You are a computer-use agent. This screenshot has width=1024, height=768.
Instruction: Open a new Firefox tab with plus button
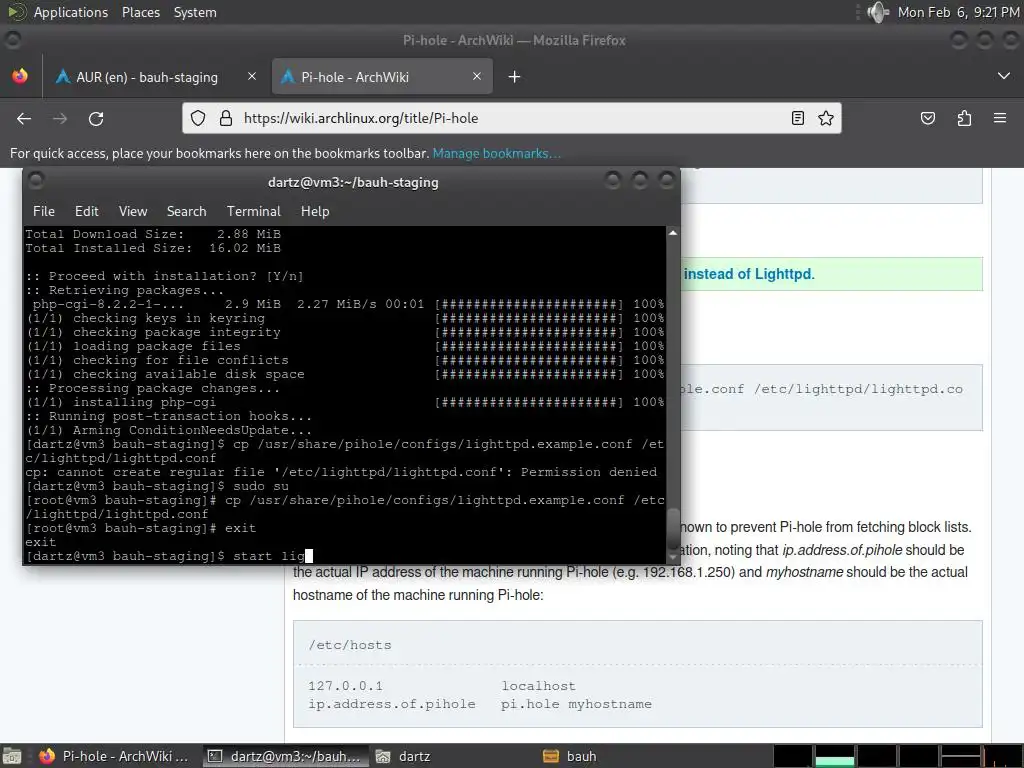click(515, 77)
